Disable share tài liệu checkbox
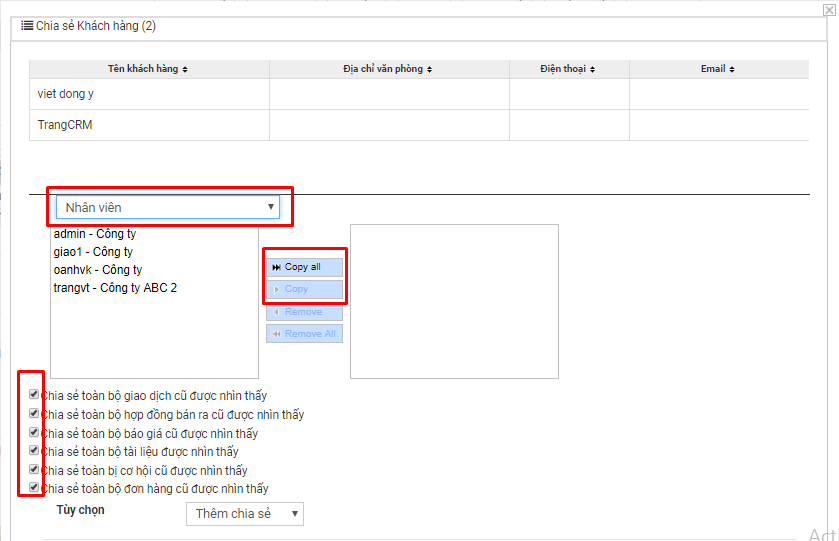This screenshot has height=541, width=839. coord(35,451)
